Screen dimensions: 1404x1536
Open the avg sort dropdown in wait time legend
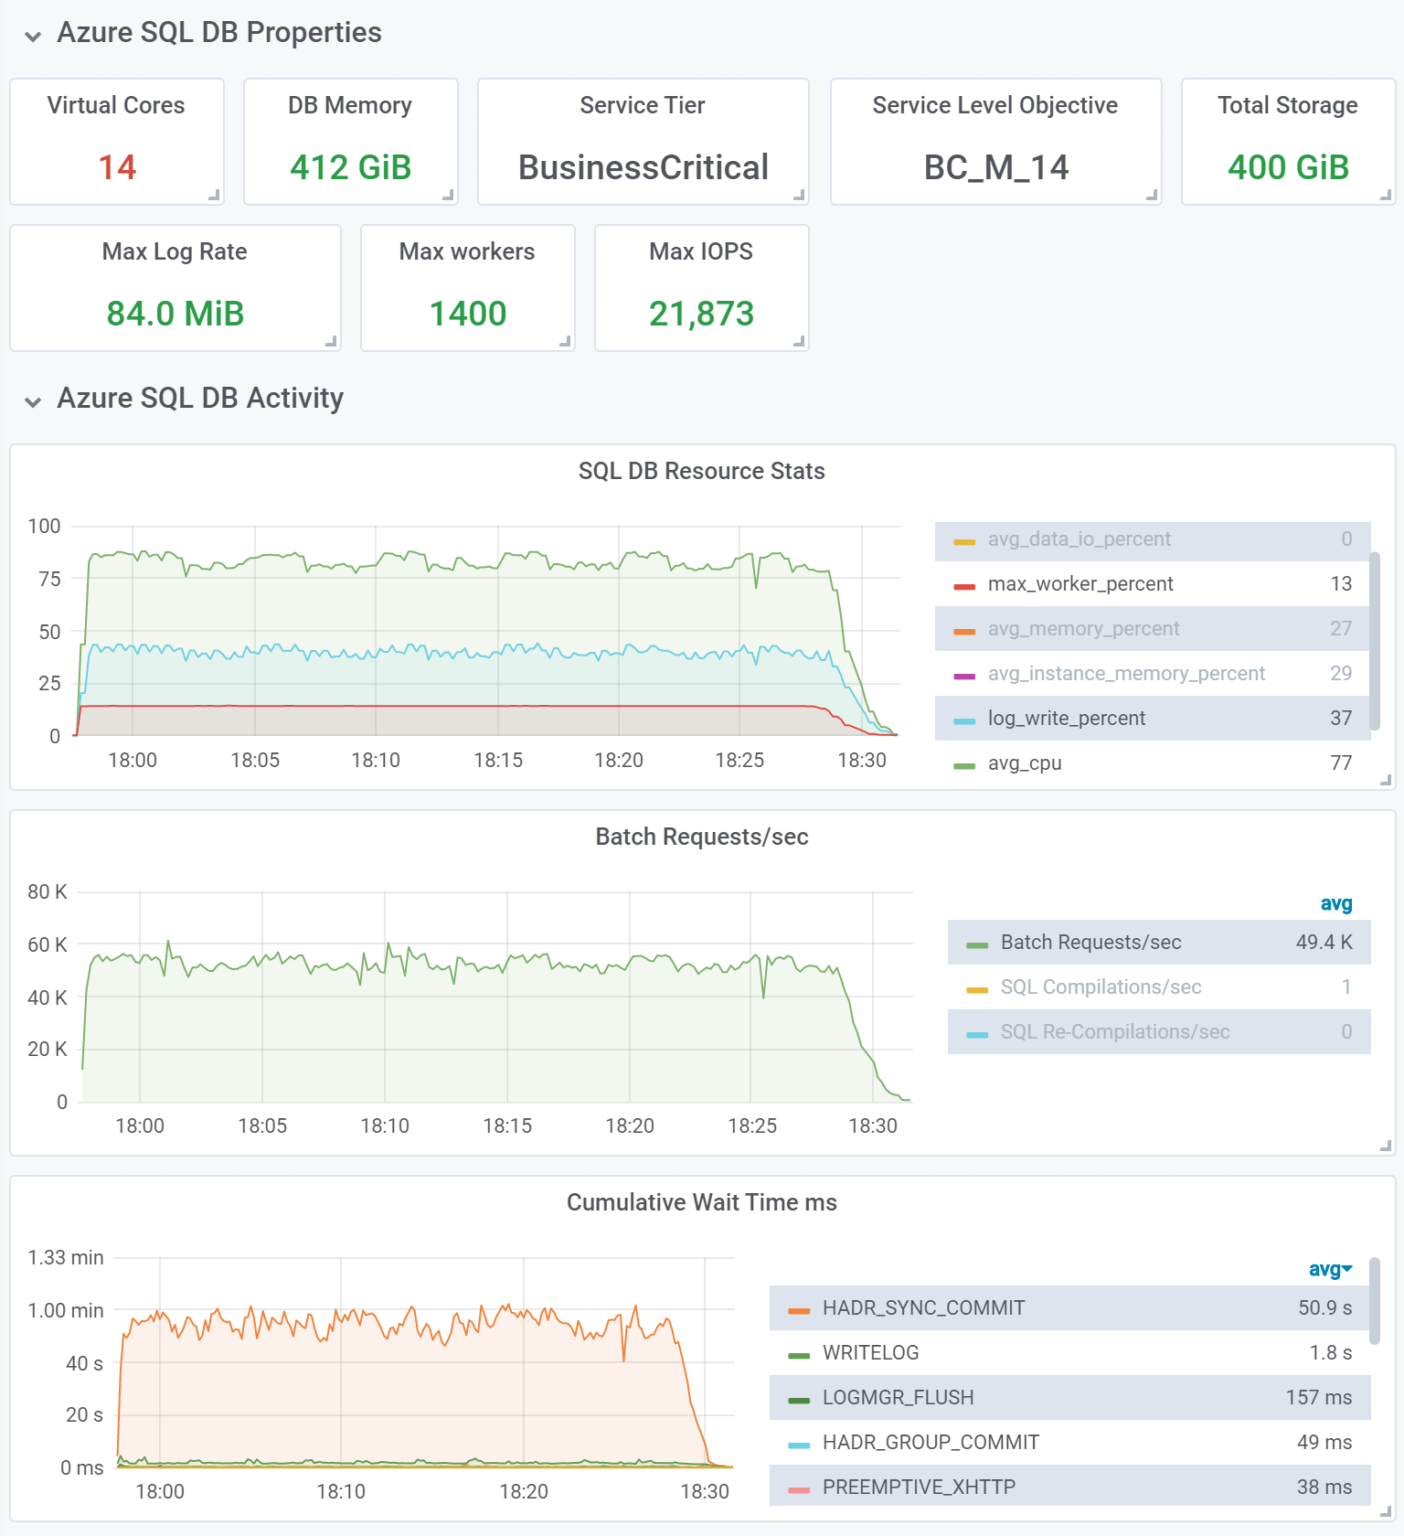pos(1329,1270)
